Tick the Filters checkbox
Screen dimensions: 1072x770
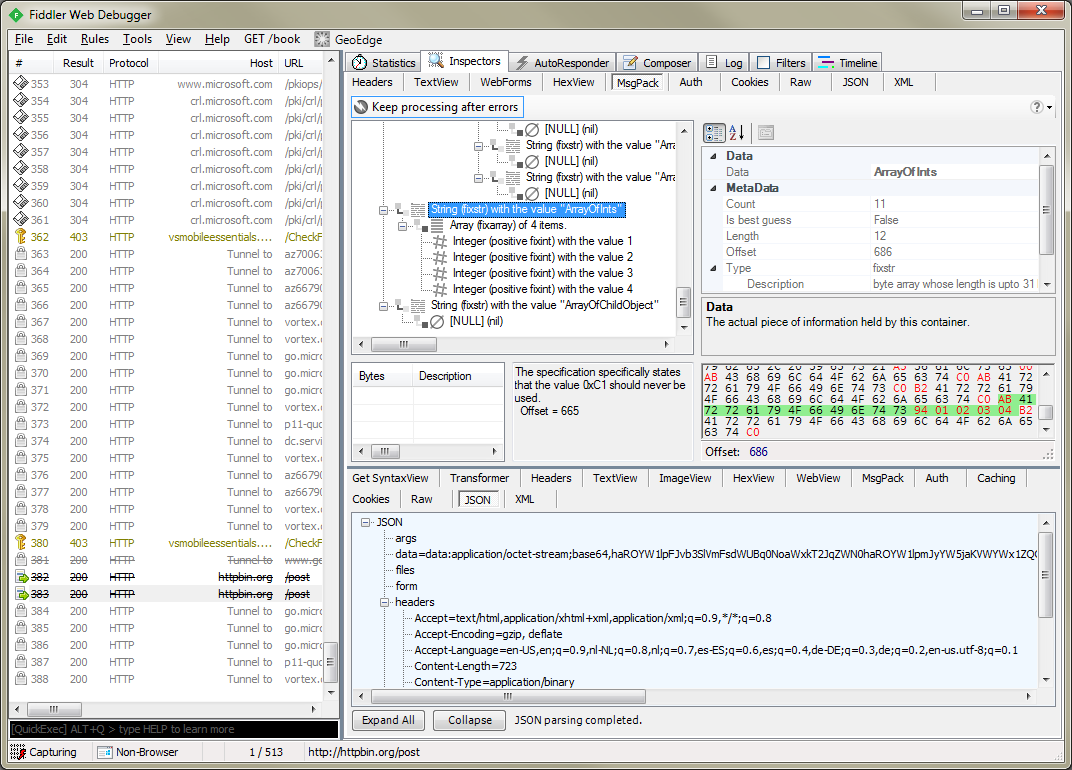click(x=764, y=63)
